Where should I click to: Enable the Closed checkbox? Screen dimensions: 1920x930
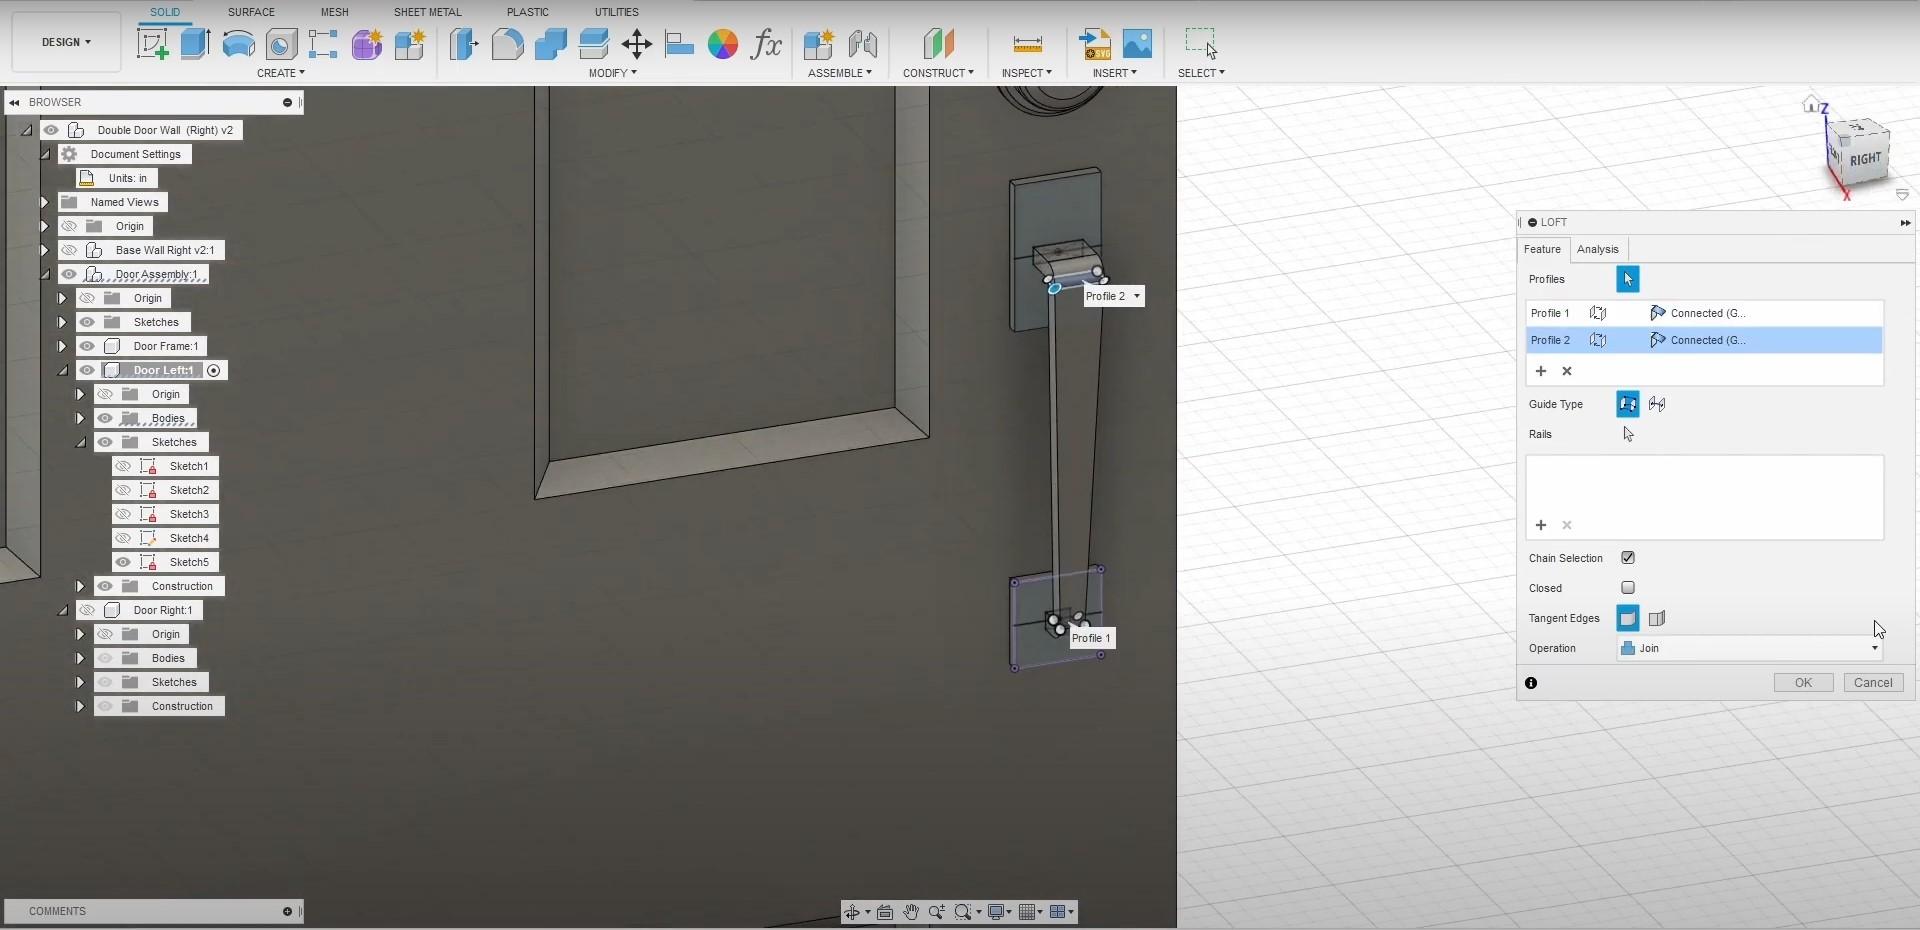click(x=1628, y=588)
